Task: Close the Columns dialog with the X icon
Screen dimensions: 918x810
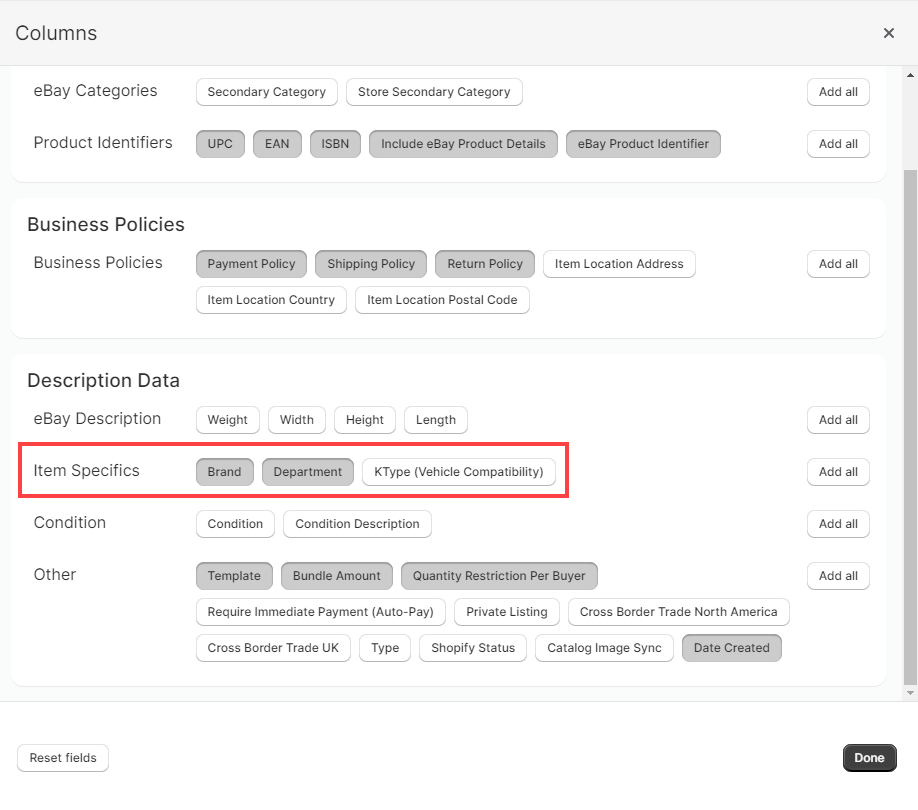Action: point(888,33)
